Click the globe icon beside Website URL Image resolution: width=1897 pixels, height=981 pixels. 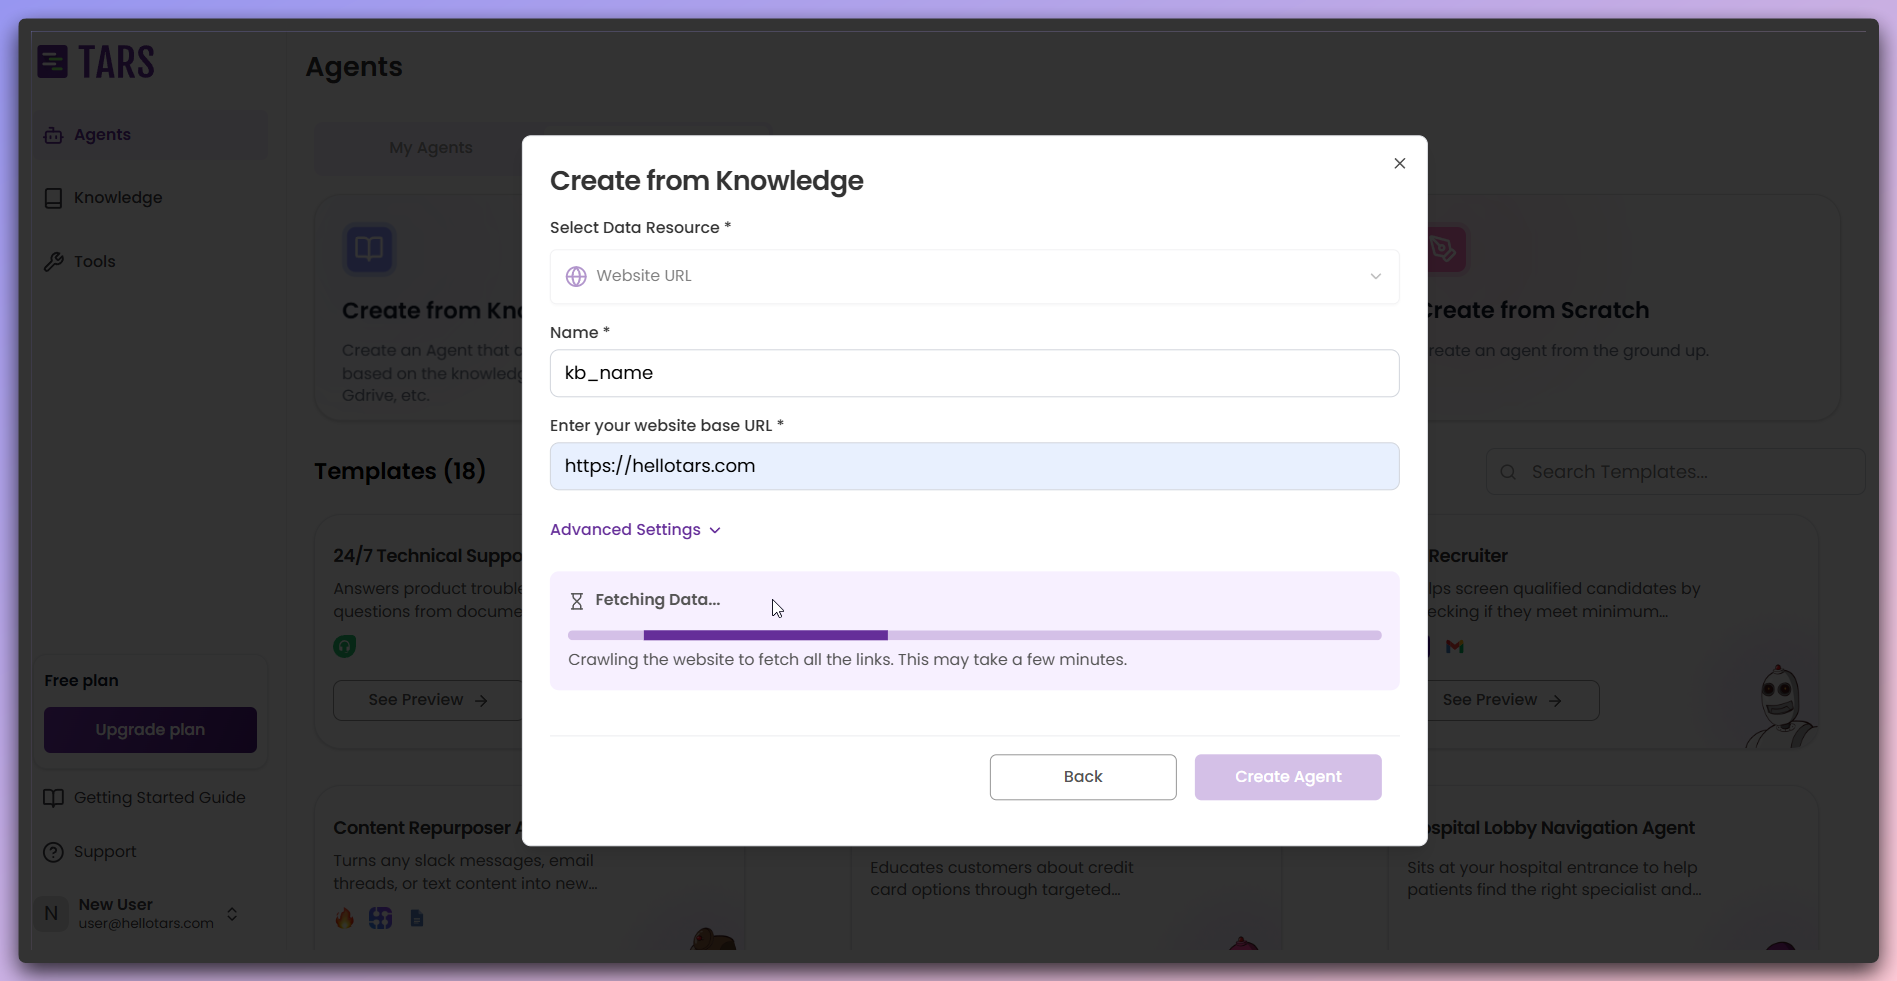tap(576, 276)
